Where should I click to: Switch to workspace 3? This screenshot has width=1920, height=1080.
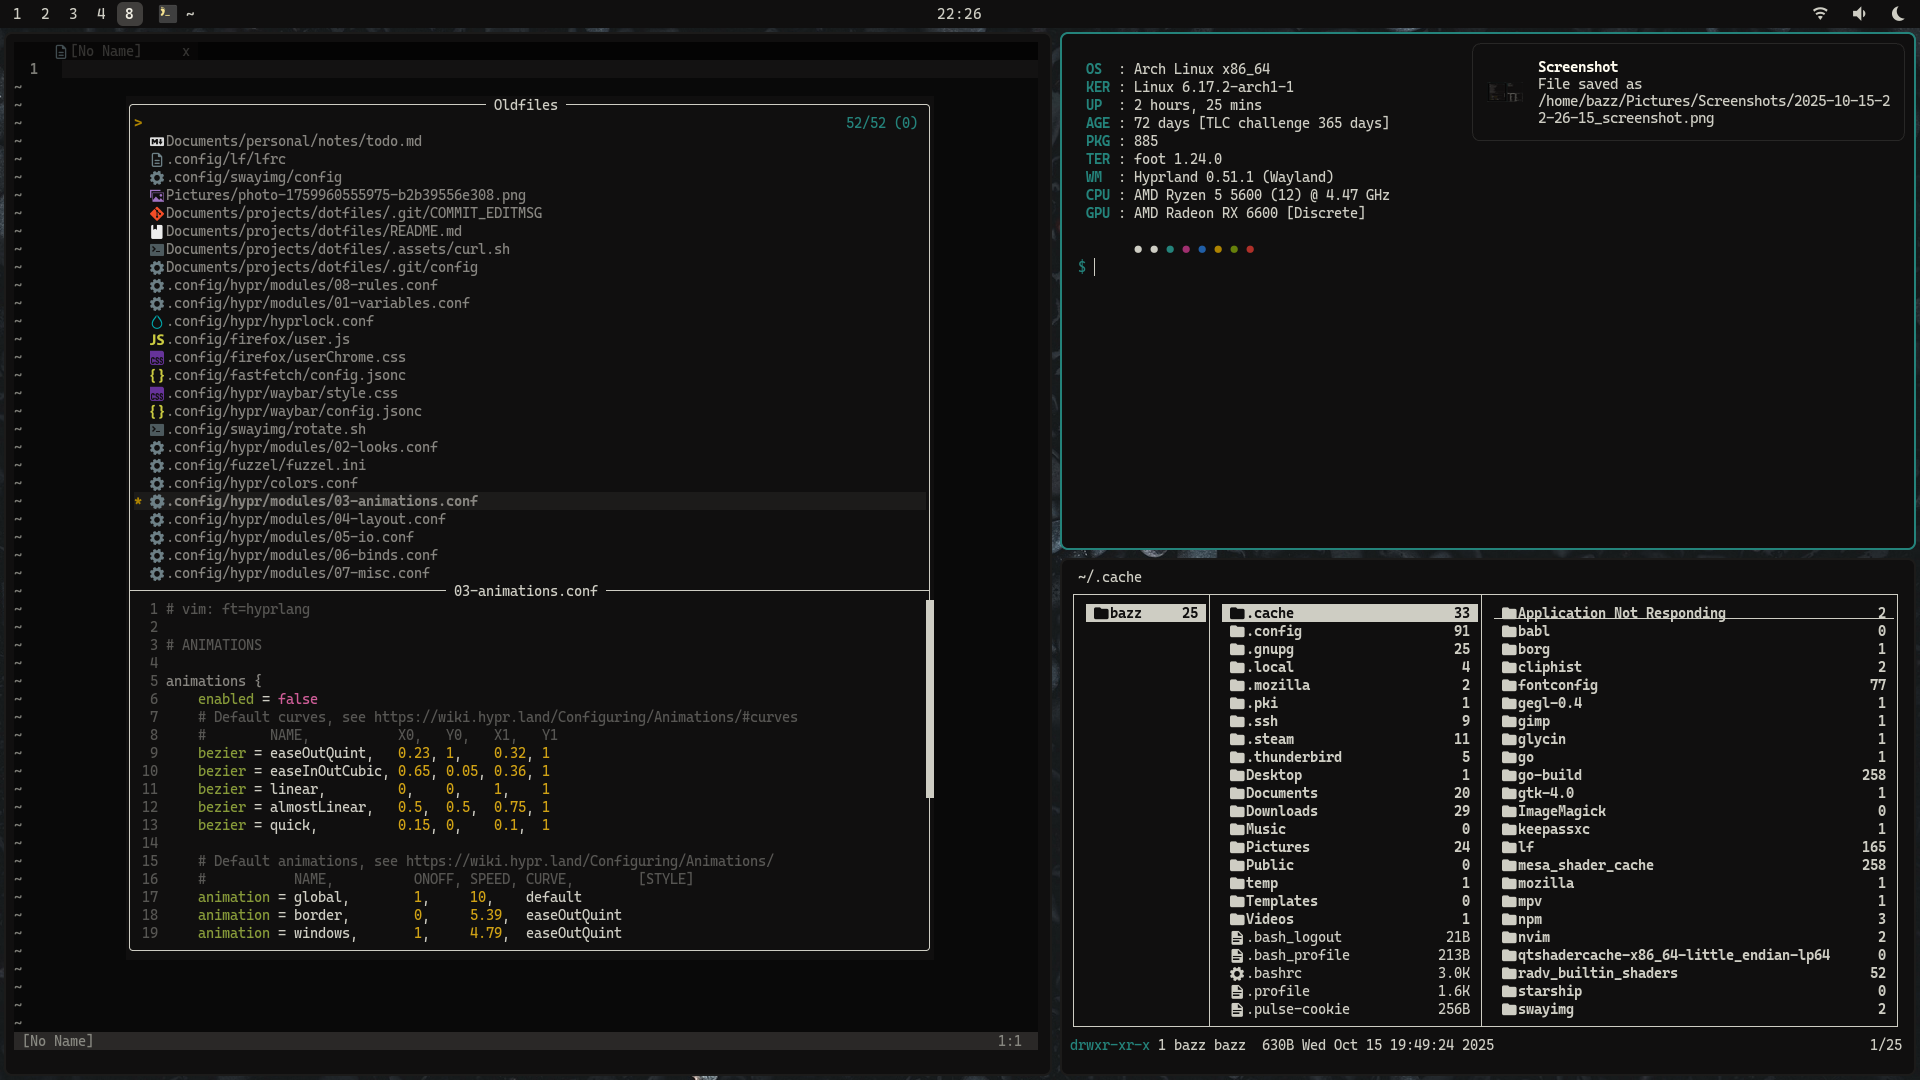pyautogui.click(x=73, y=14)
